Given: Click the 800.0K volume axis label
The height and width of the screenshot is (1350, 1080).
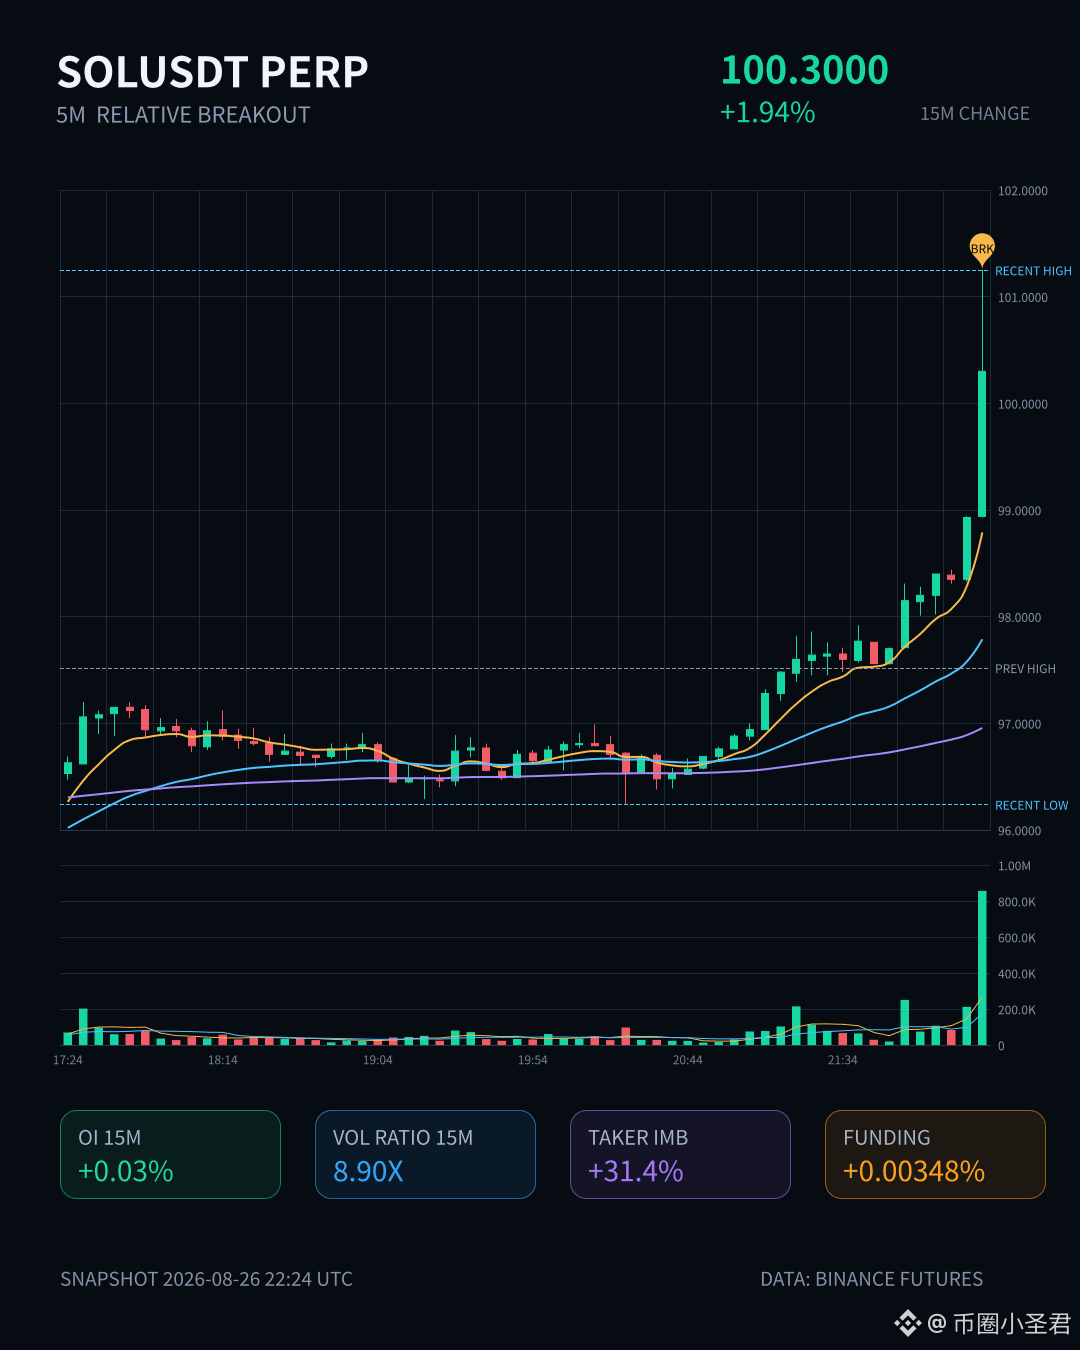Looking at the screenshot, I should click(1016, 902).
